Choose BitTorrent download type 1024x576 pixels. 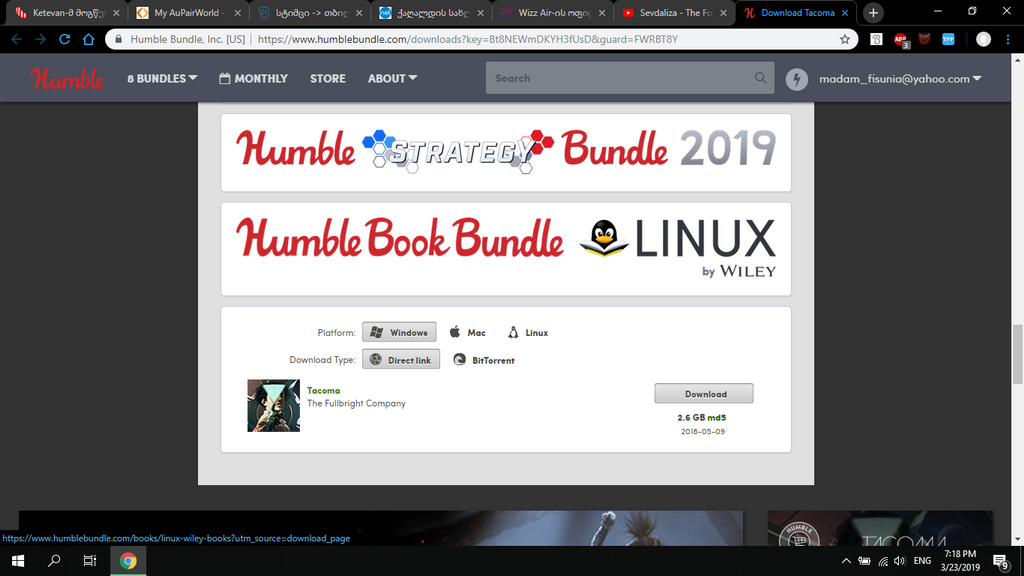click(484, 360)
